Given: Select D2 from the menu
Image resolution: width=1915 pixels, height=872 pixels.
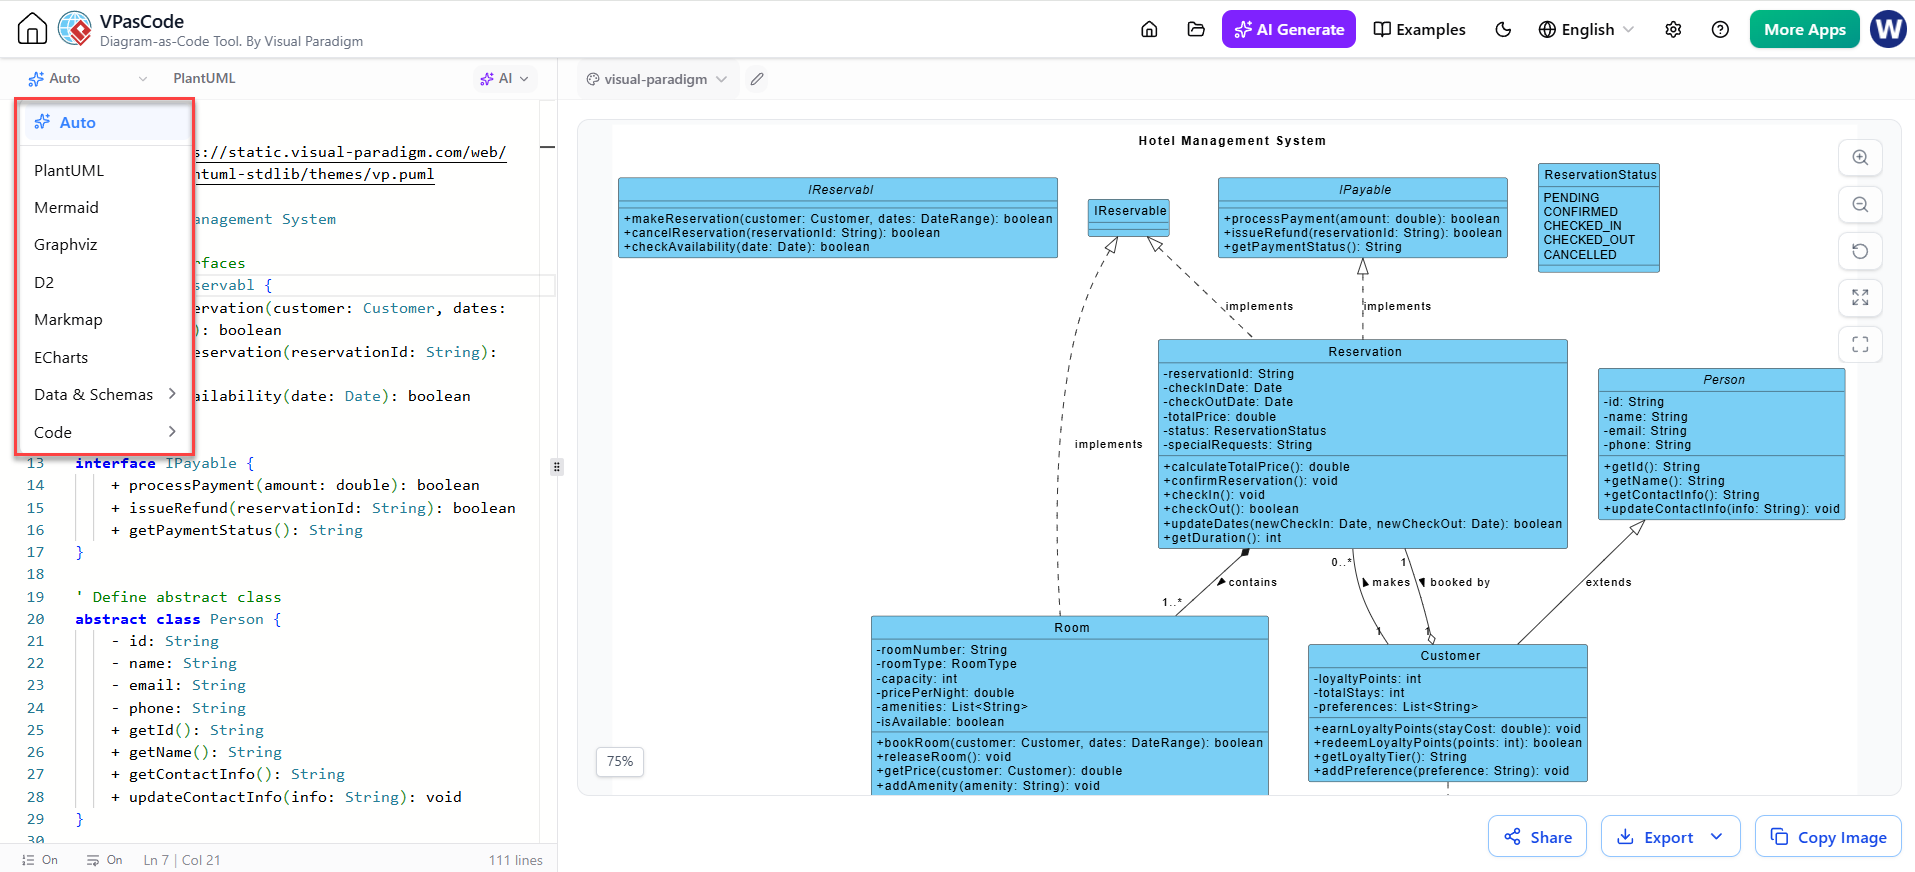Looking at the screenshot, I should click(106, 282).
